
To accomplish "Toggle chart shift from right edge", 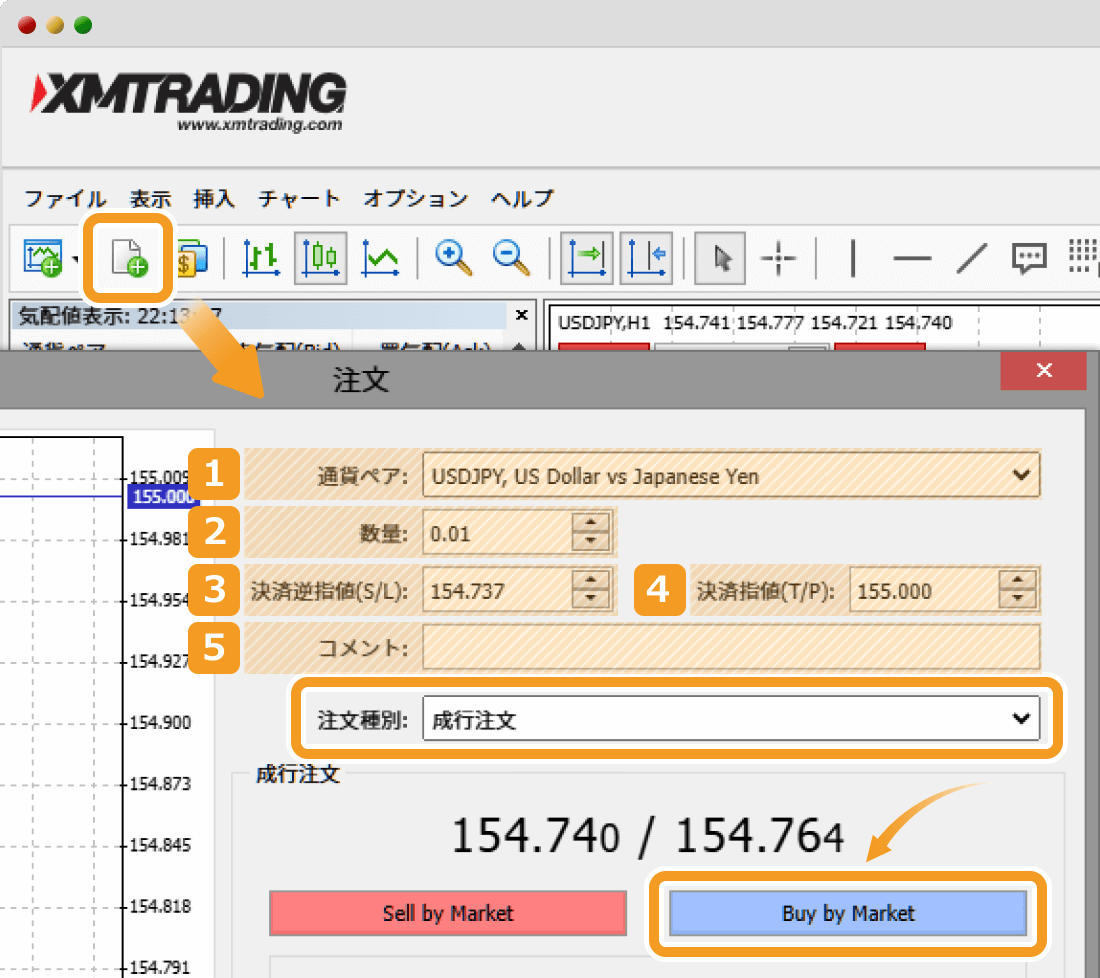I will tap(646, 258).
